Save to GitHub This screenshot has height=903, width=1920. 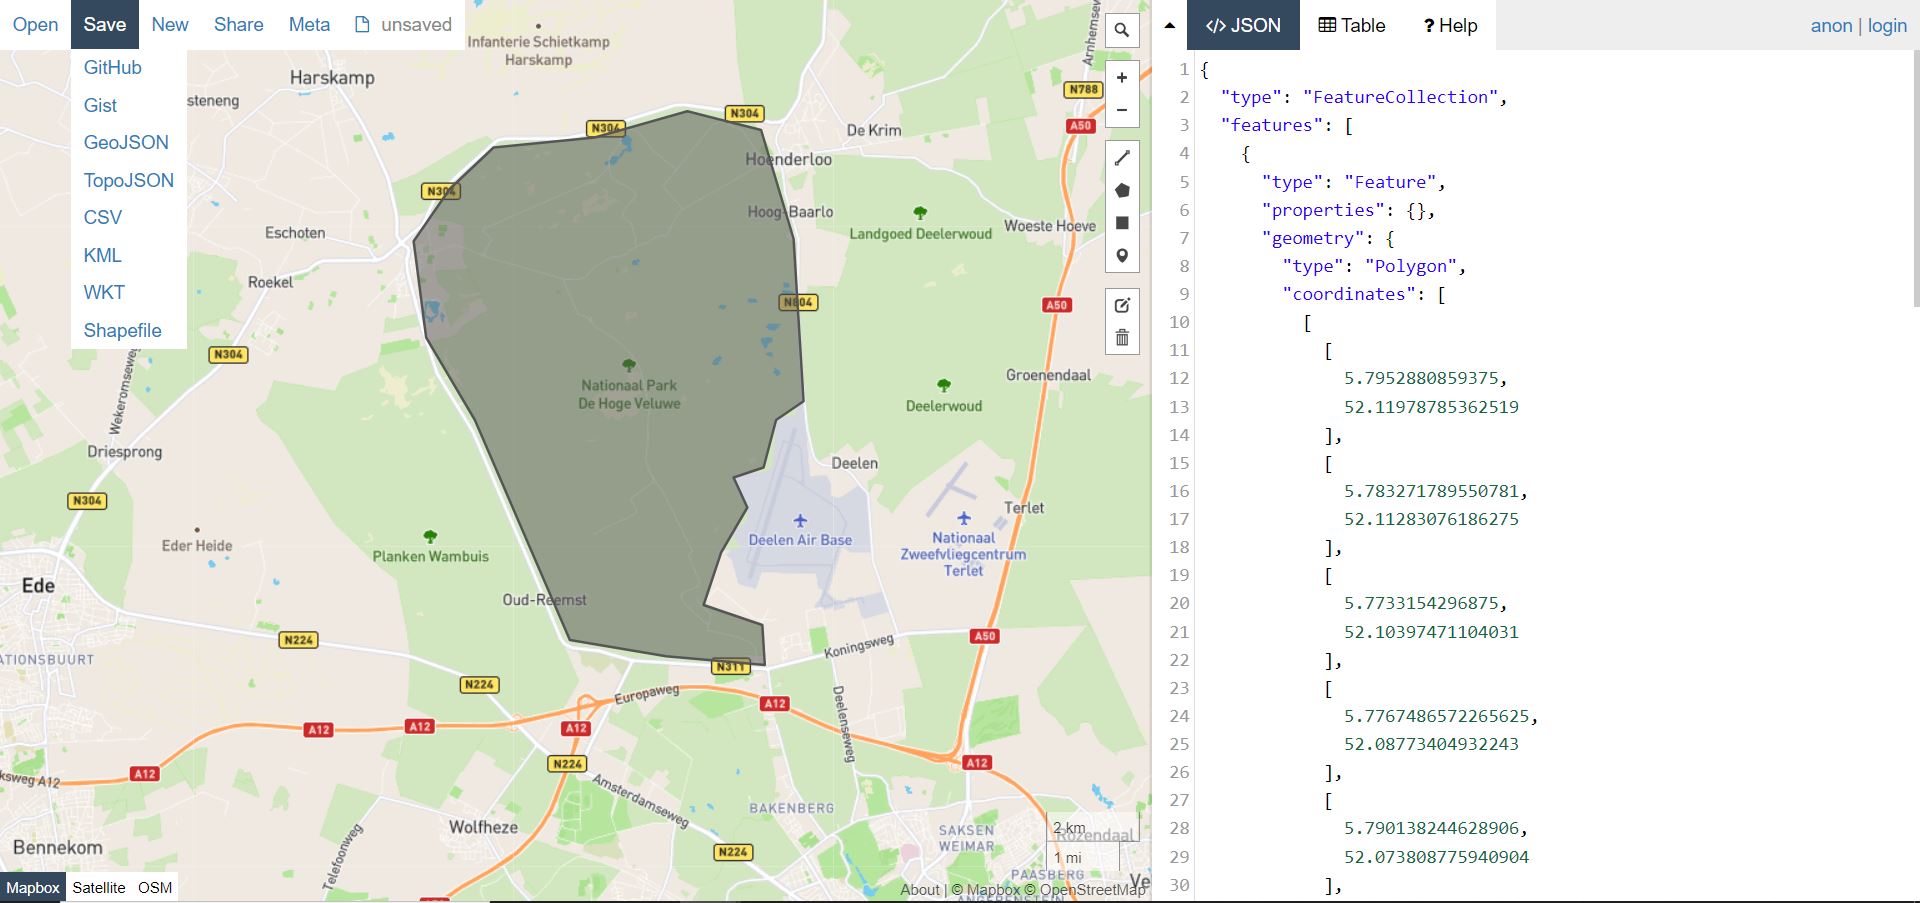click(112, 68)
